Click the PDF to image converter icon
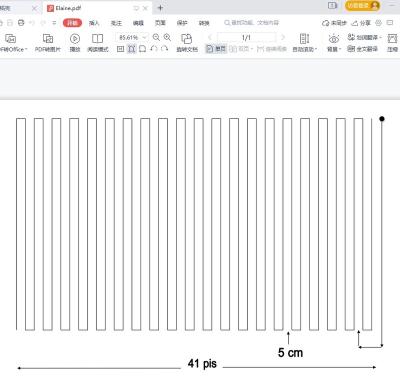 tap(48, 39)
